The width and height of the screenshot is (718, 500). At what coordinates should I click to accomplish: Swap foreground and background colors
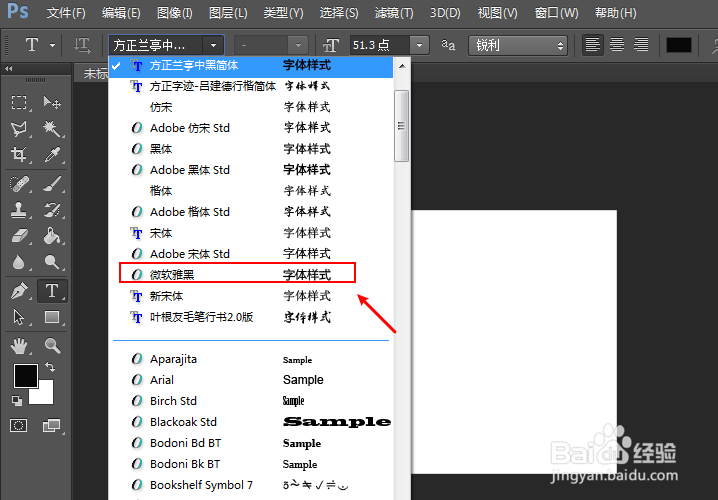coord(50,367)
